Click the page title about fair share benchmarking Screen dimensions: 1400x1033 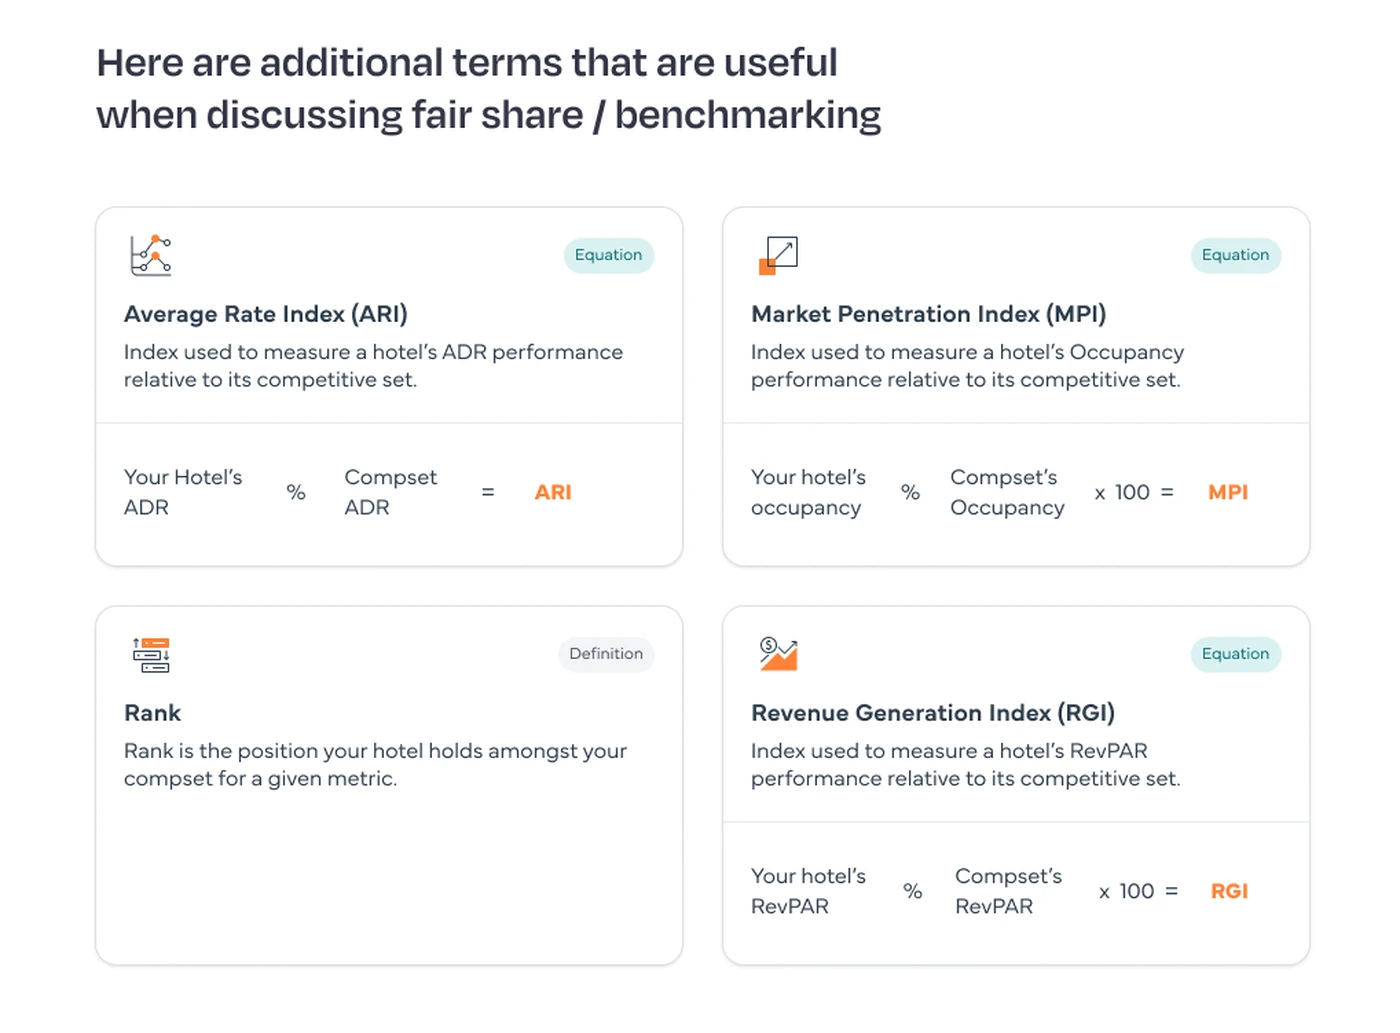[x=488, y=89]
